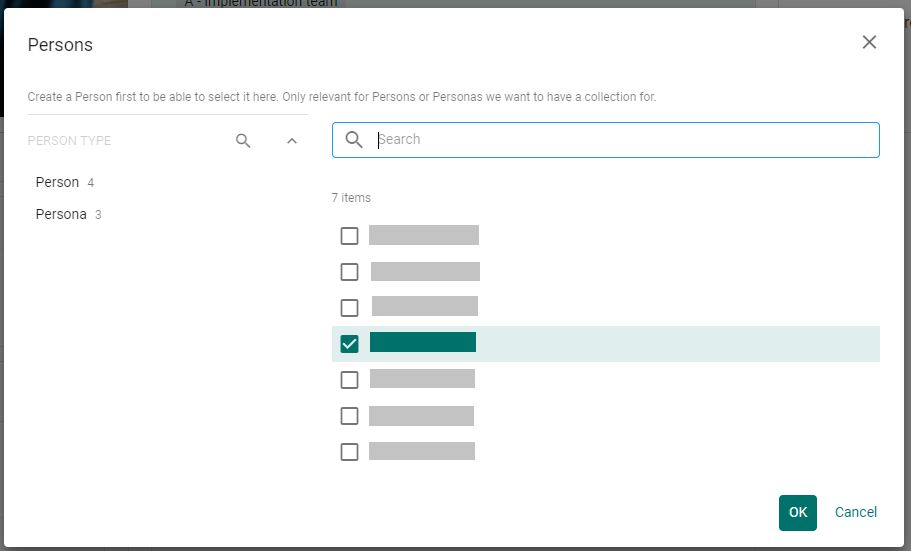The width and height of the screenshot is (911, 551).
Task: Confirm selection with the OK button
Action: pyautogui.click(x=797, y=512)
